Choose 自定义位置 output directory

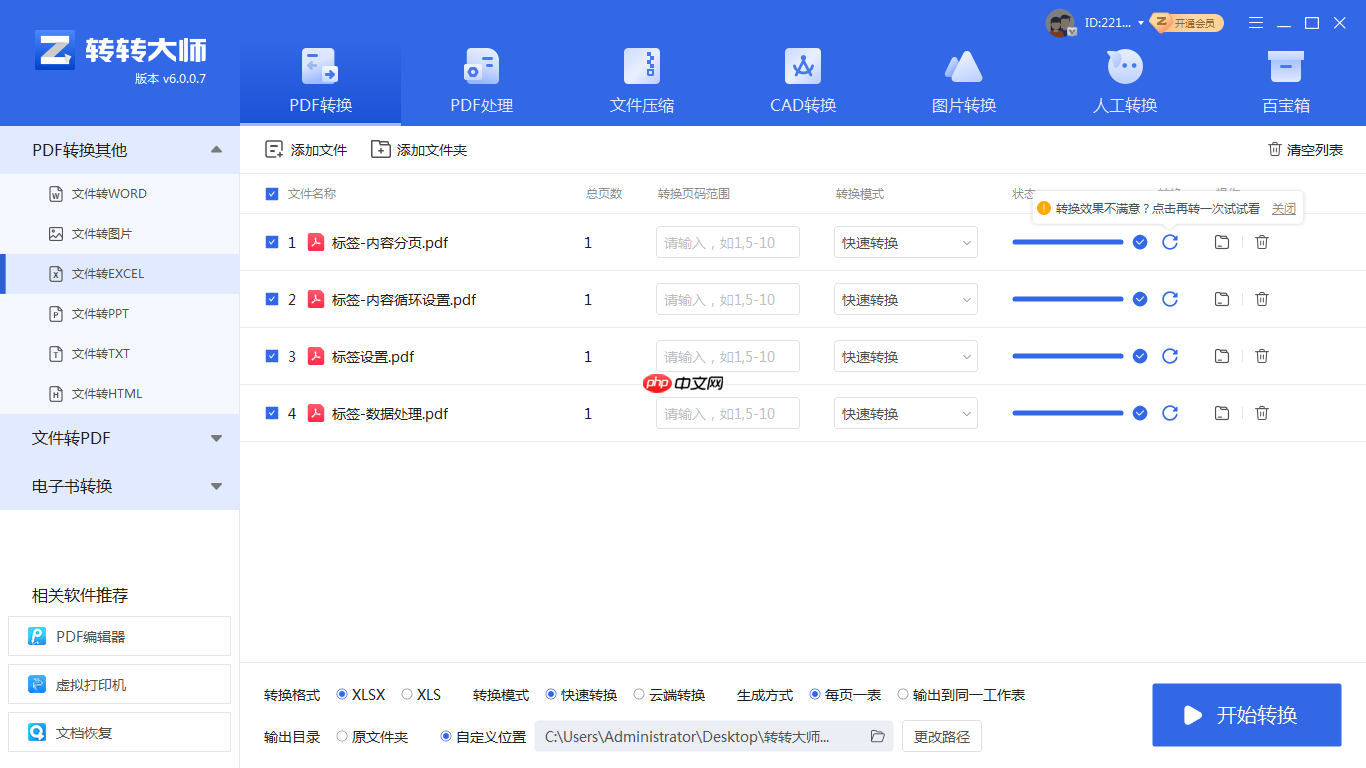point(483,737)
